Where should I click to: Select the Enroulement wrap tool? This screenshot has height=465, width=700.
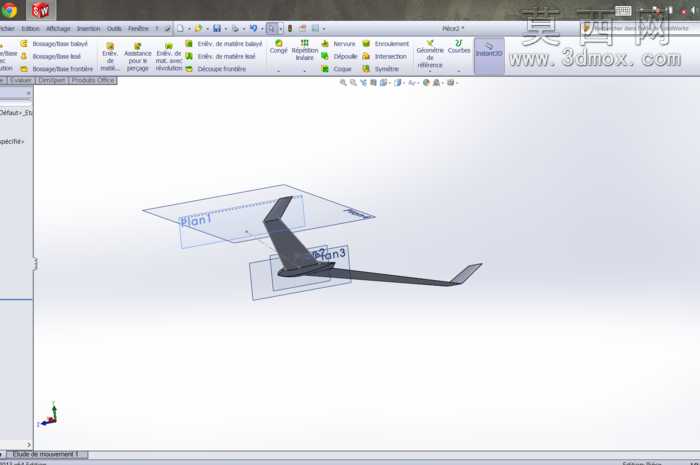tap(386, 44)
